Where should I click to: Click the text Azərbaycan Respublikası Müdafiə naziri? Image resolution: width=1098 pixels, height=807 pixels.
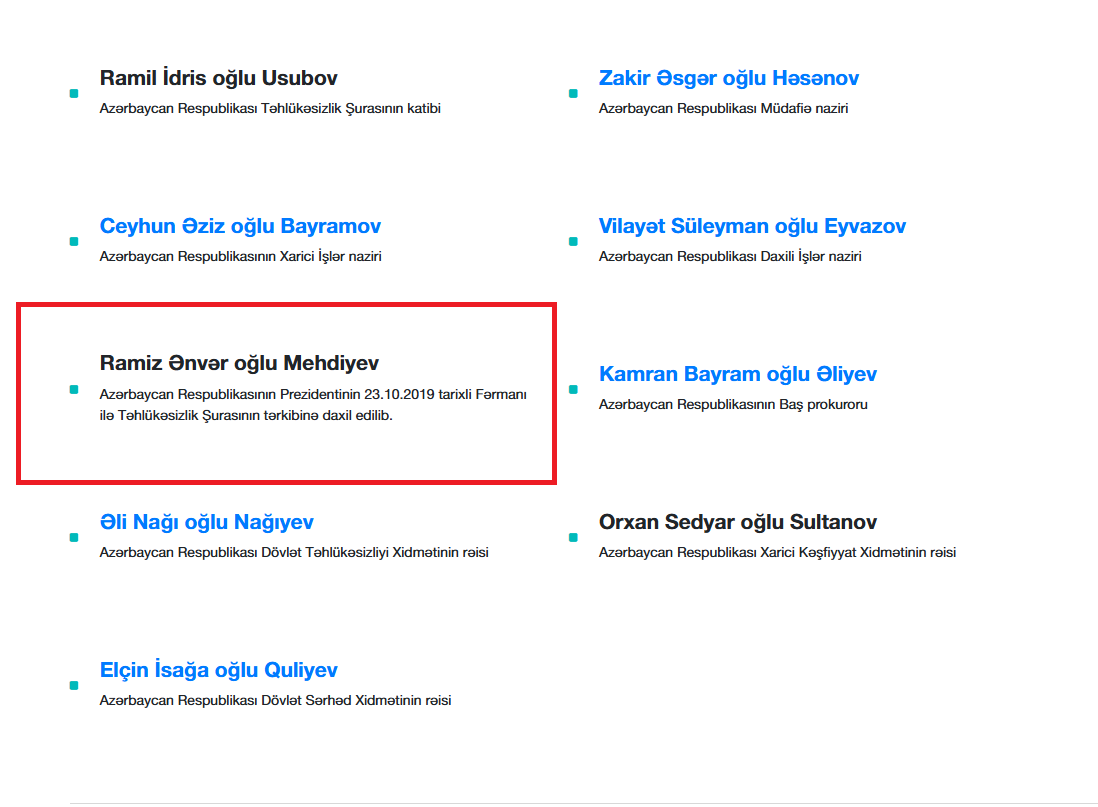coord(723,108)
